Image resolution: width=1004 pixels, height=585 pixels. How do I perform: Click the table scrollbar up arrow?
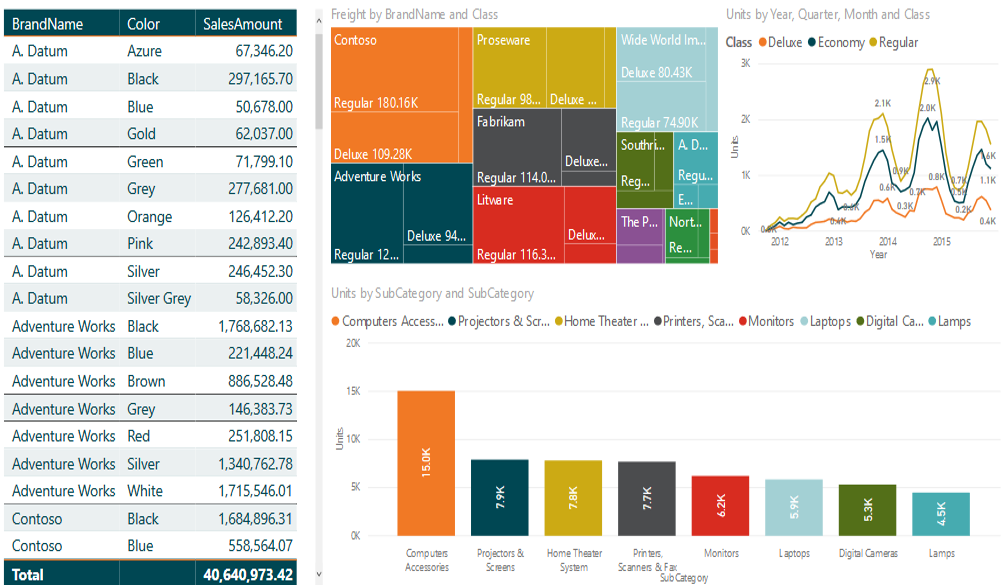point(319,20)
